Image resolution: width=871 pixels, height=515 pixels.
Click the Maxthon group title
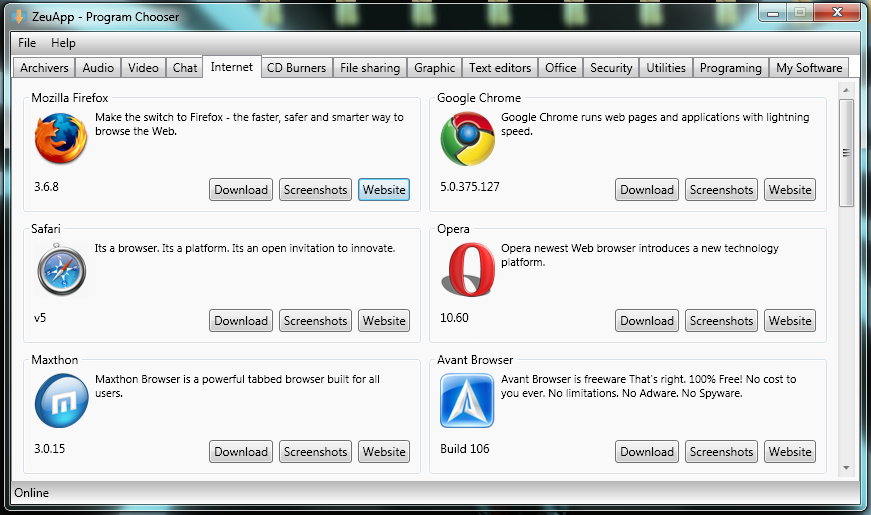click(54, 360)
